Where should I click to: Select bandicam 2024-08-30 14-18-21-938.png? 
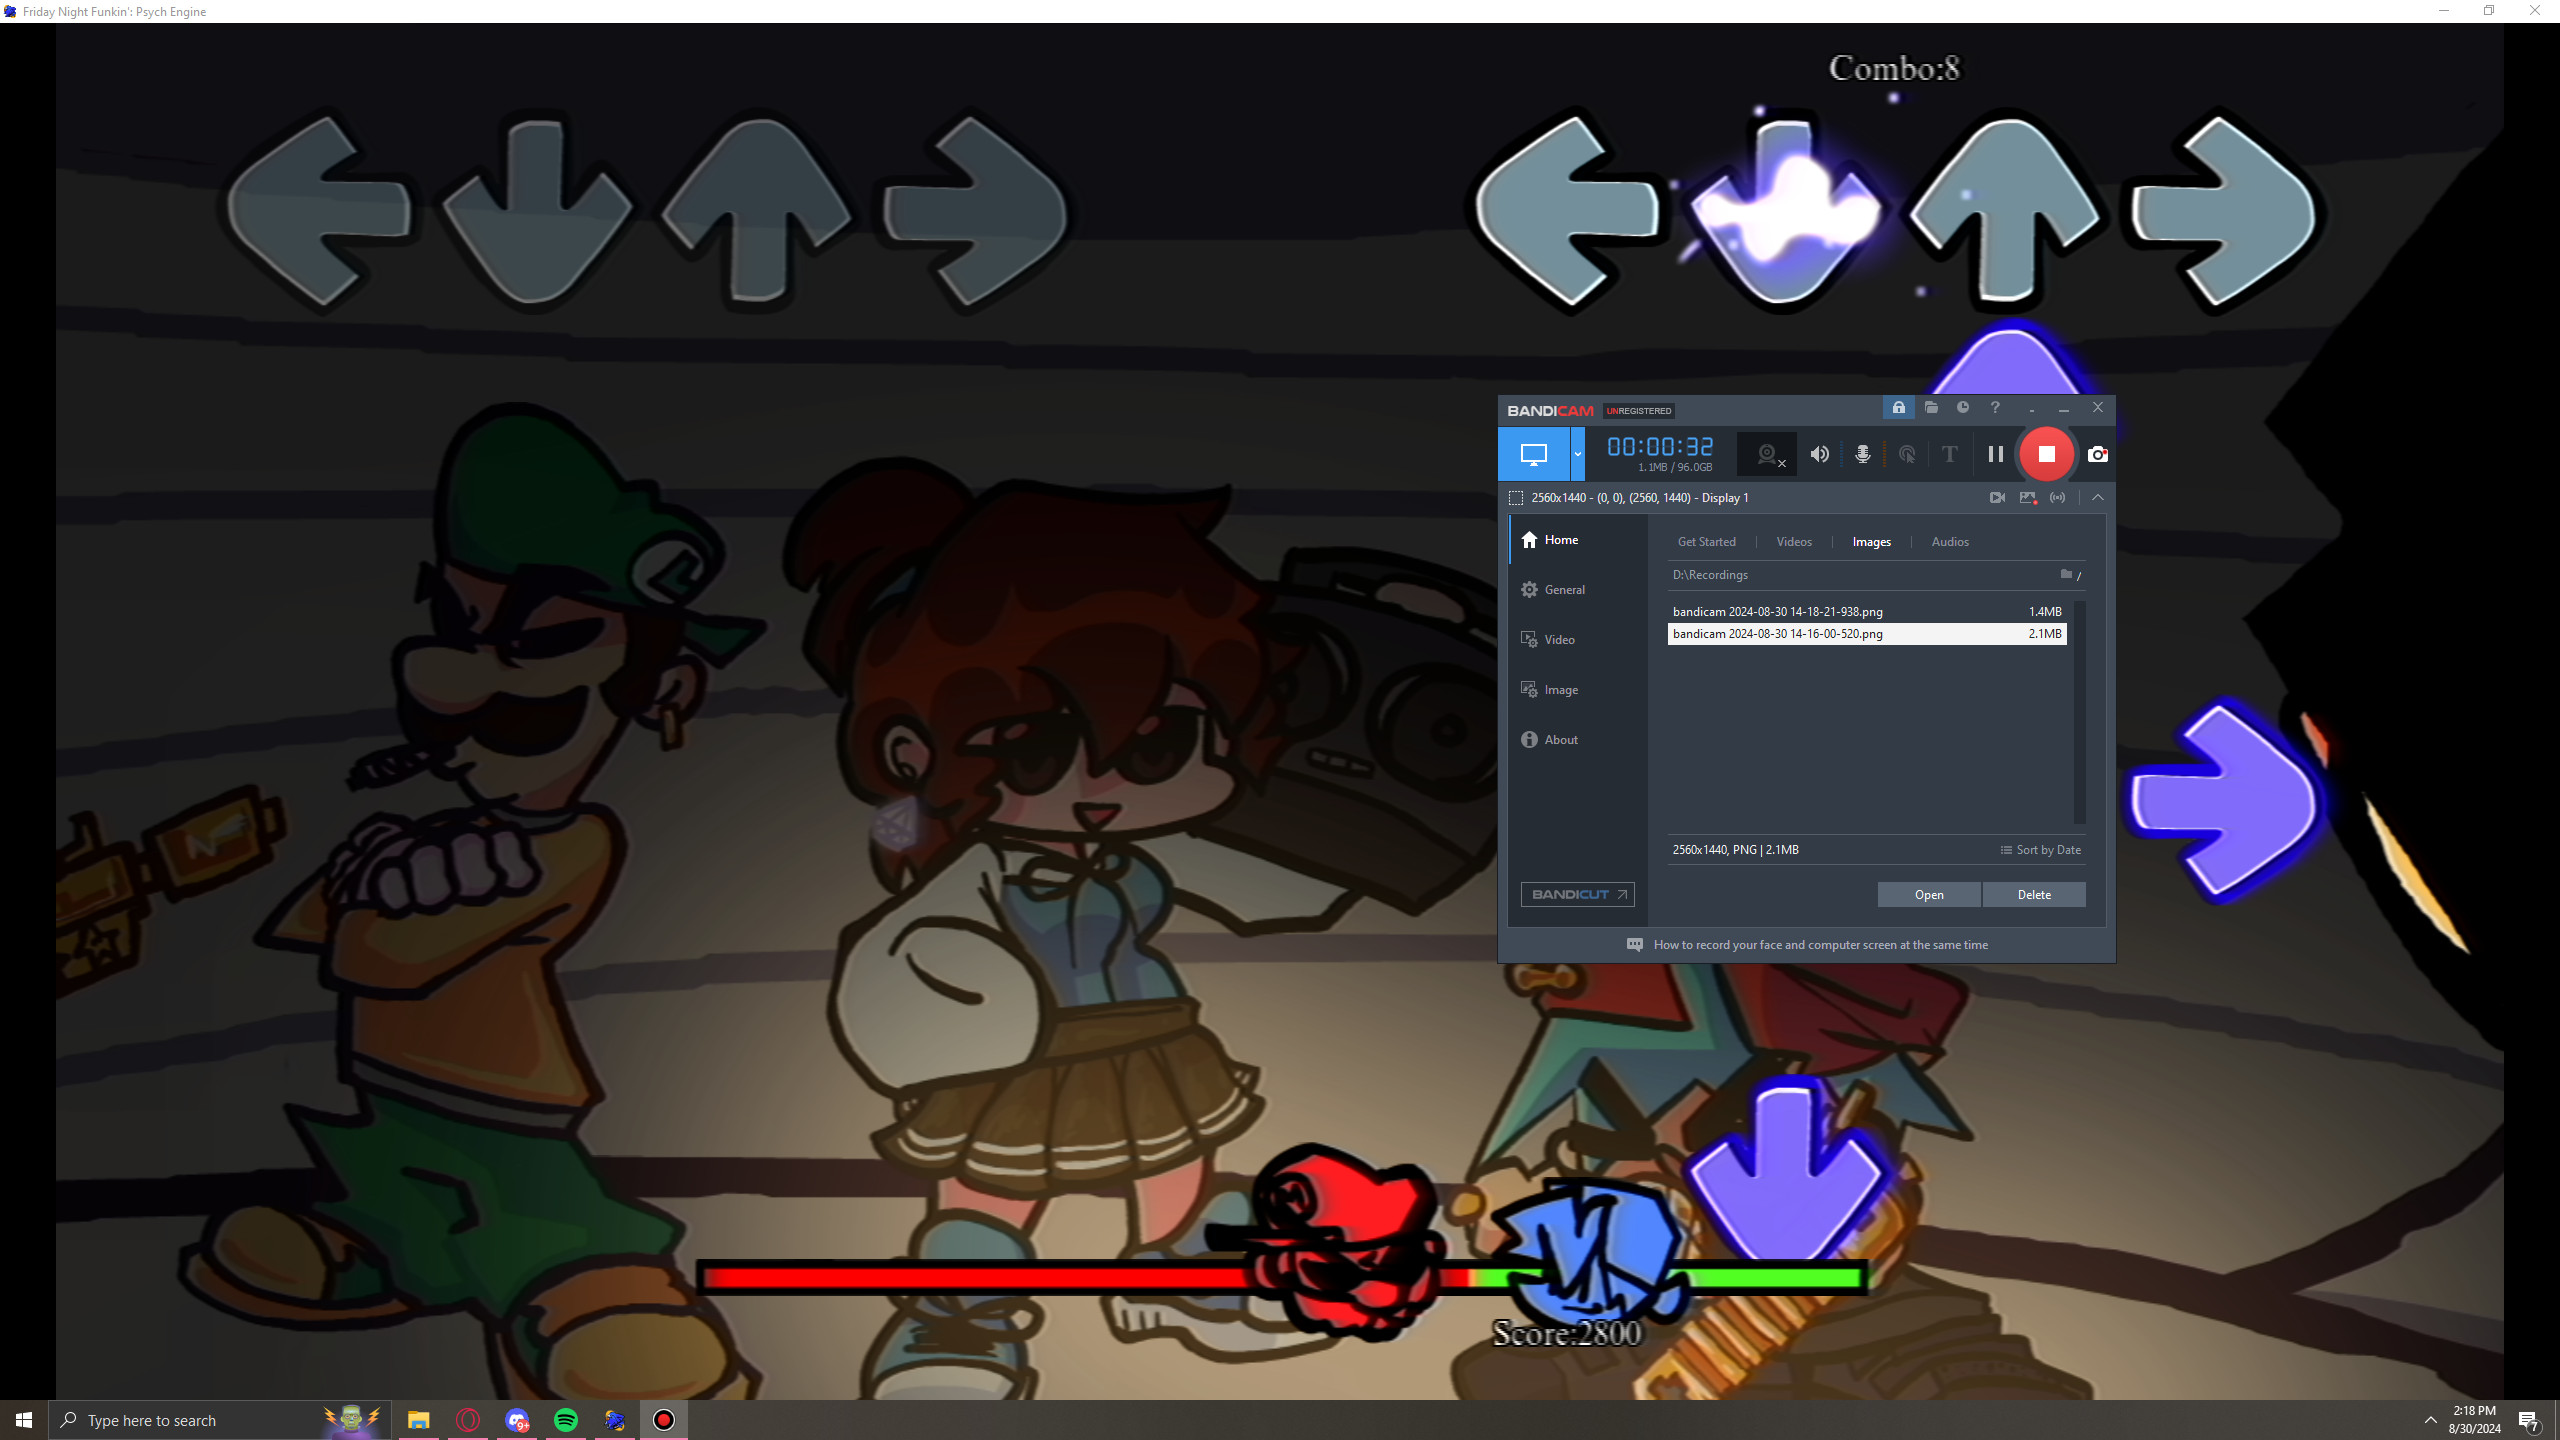pyautogui.click(x=1777, y=611)
